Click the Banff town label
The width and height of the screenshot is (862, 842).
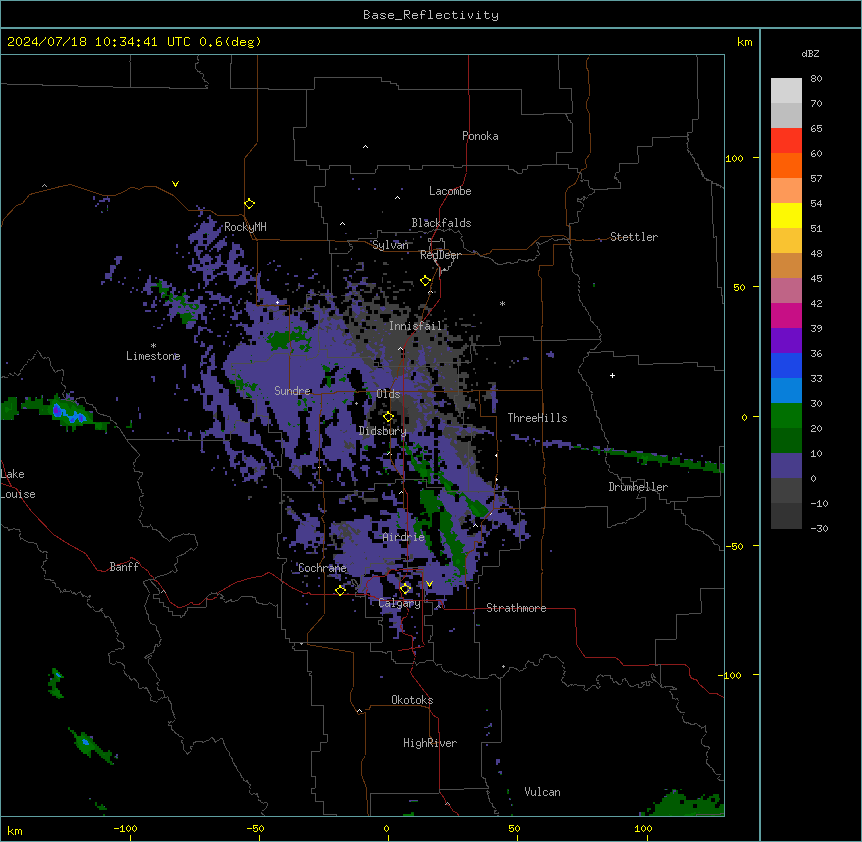[124, 567]
